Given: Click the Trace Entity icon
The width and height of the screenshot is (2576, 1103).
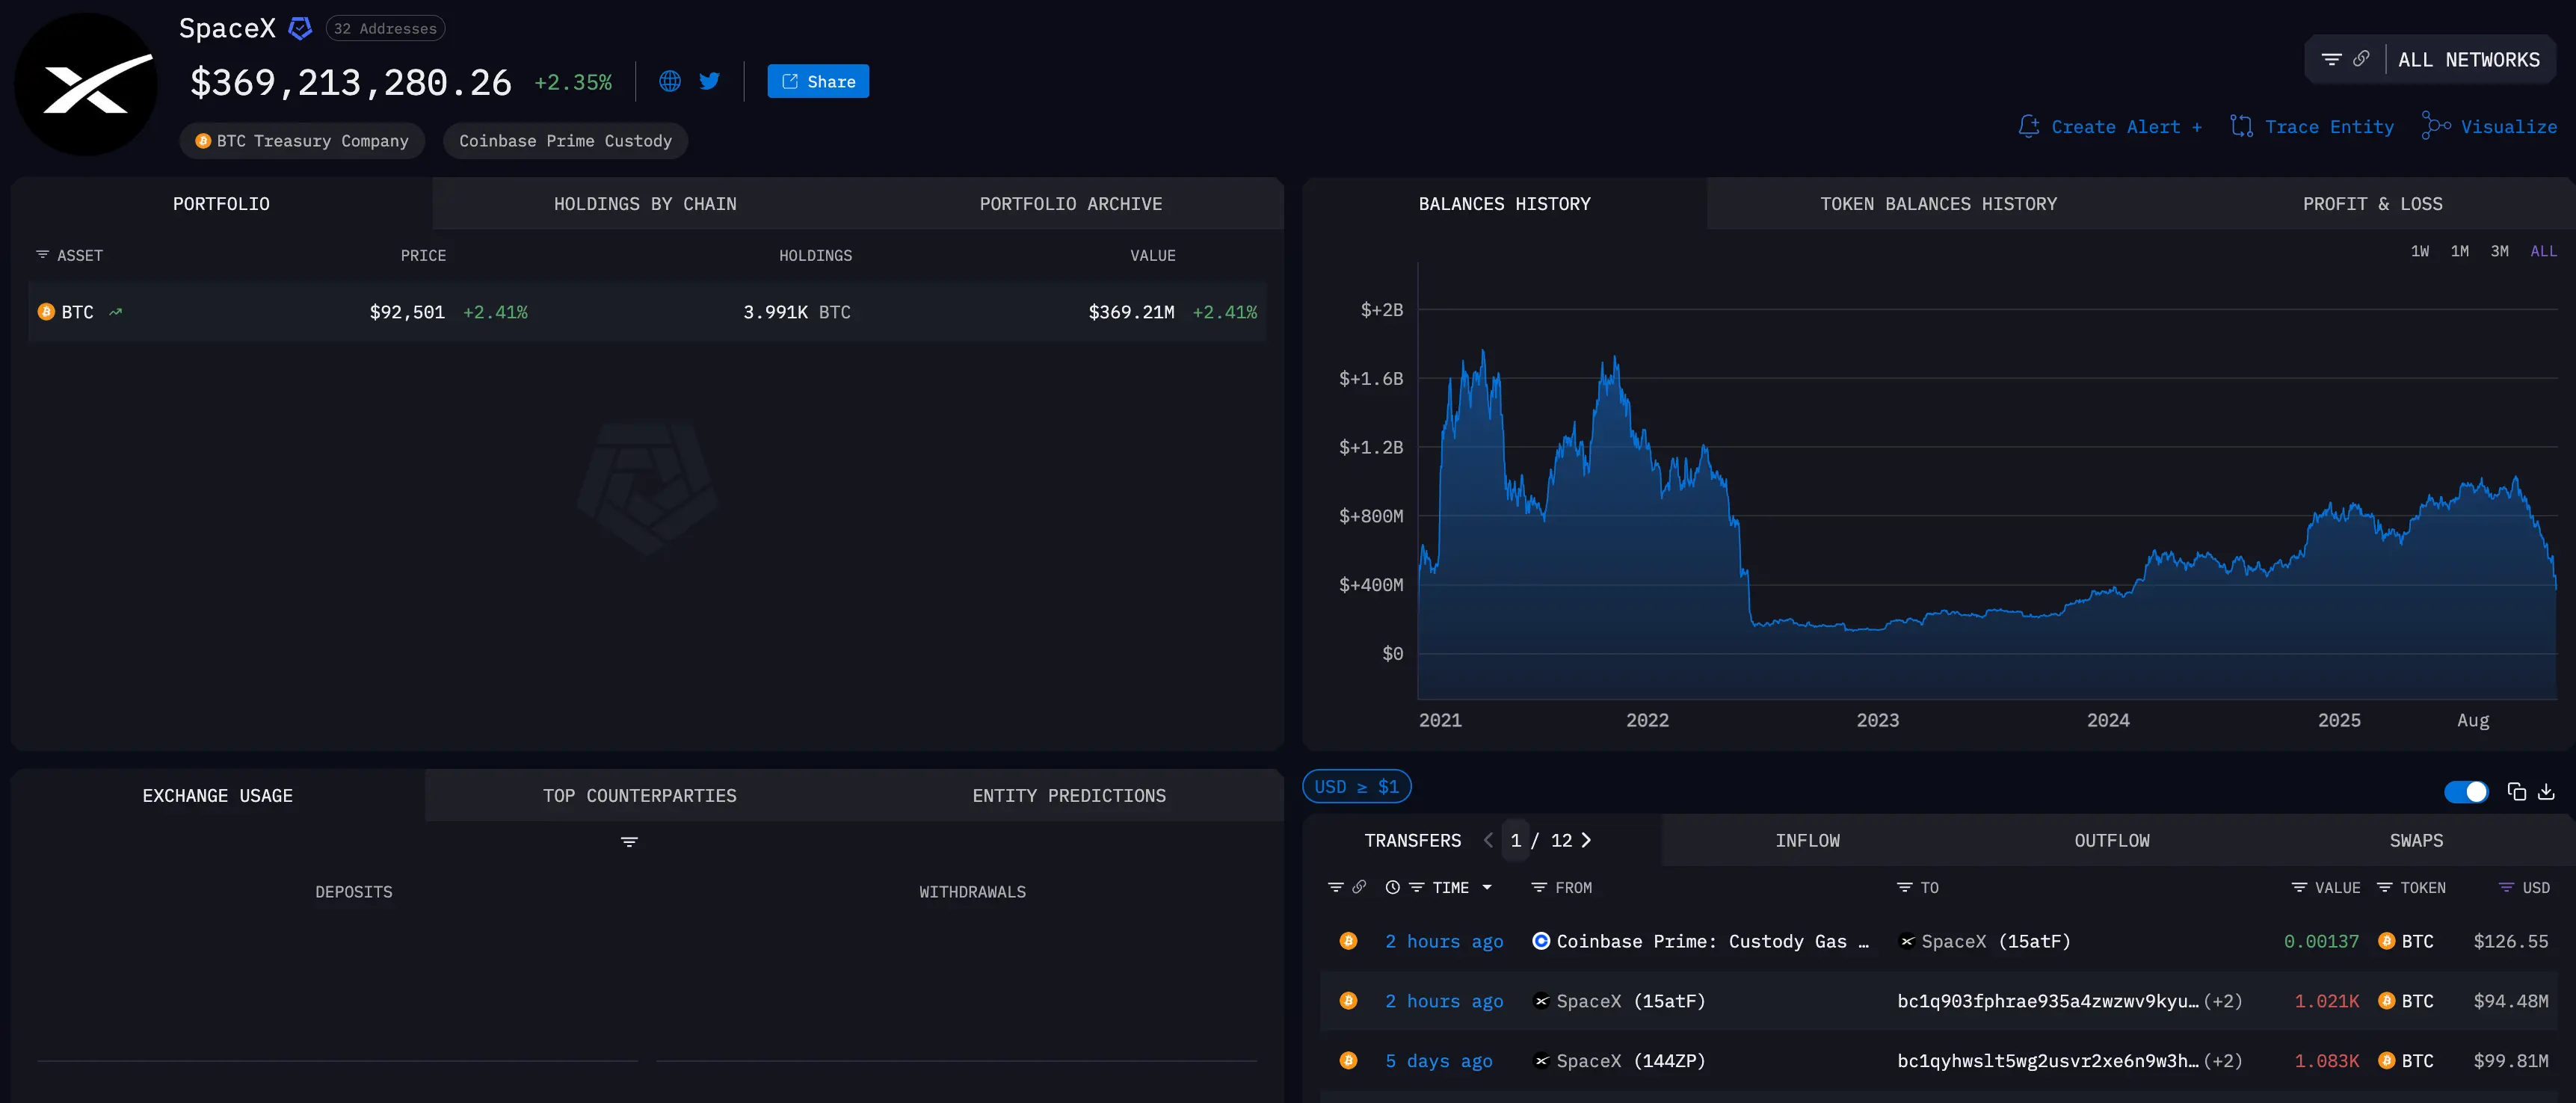Looking at the screenshot, I should (x=2243, y=126).
